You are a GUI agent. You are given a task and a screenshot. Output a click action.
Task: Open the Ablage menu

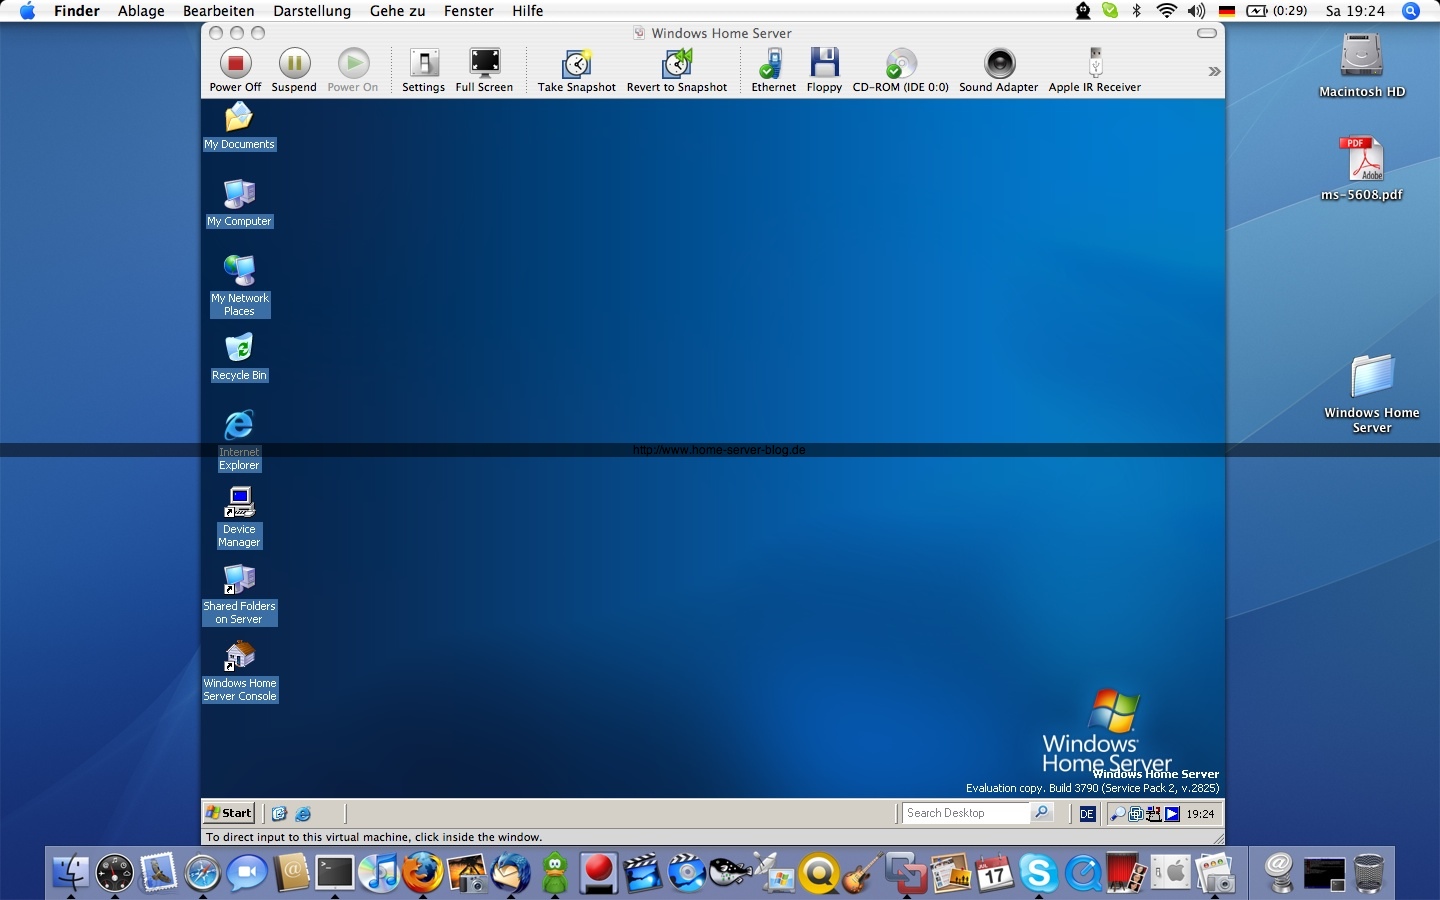point(141,11)
